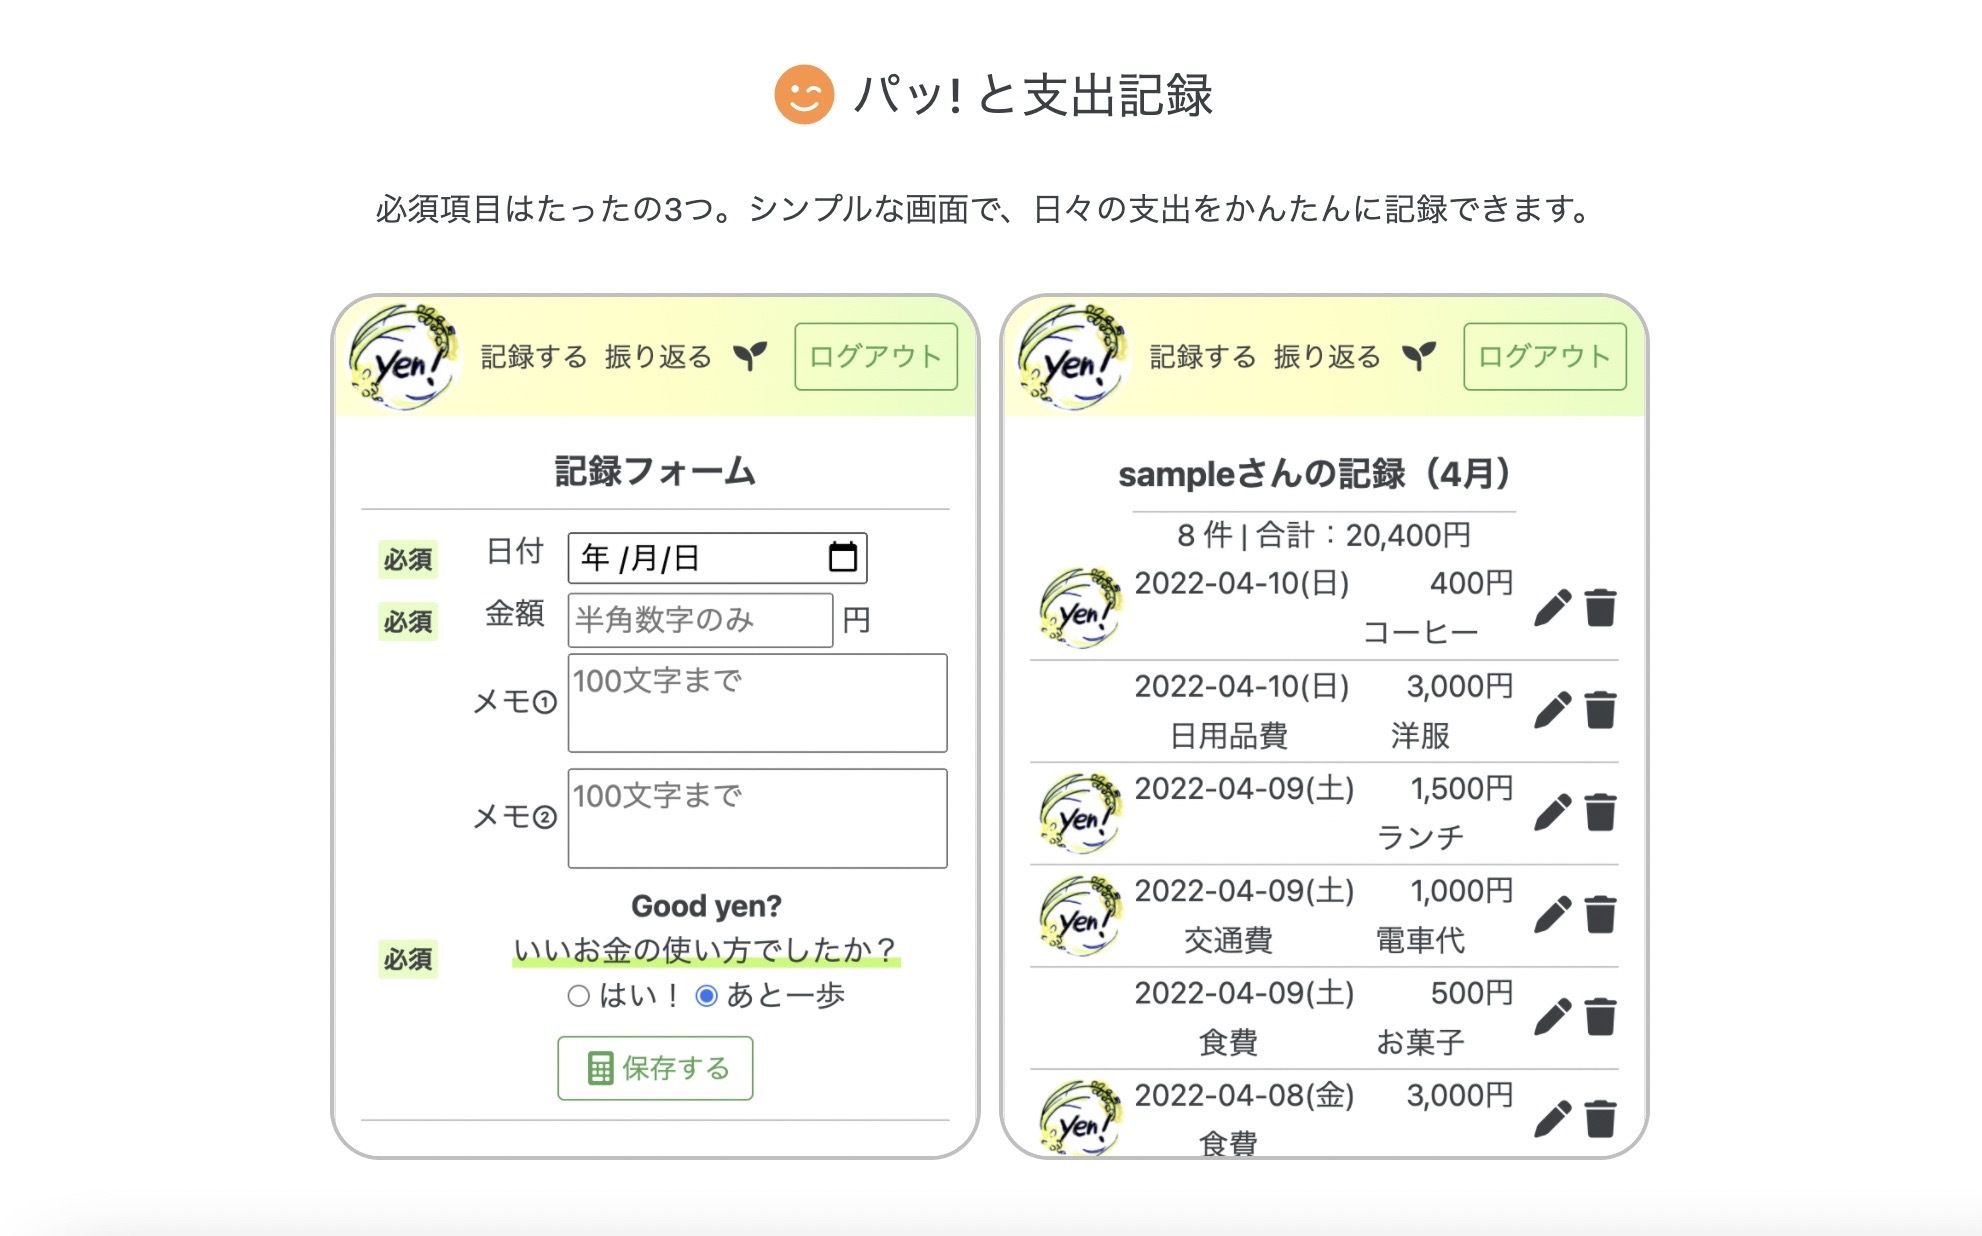This screenshot has height=1236, width=1982.
Task: Focus the 金額 amount input field
Action: point(700,620)
